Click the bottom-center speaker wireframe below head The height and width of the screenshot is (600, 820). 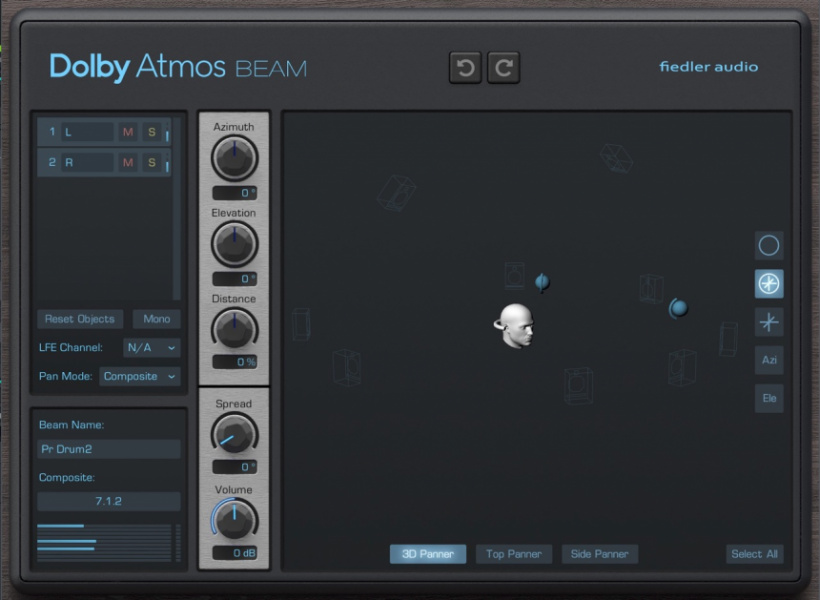[x=578, y=386]
